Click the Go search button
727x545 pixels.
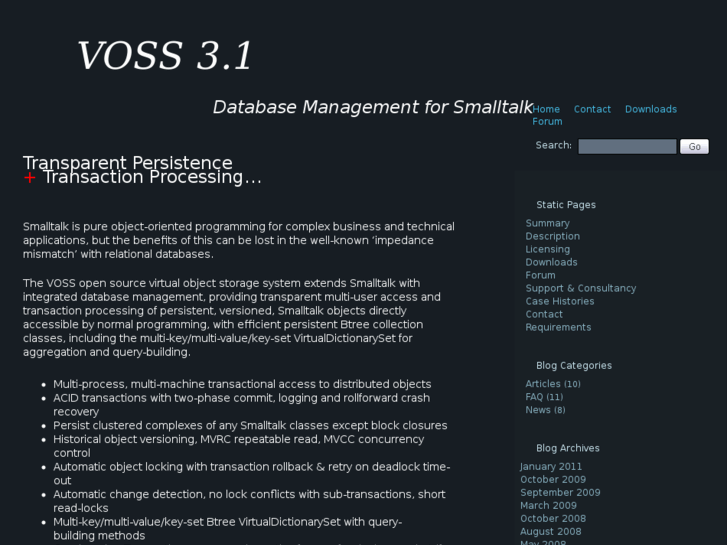coord(694,147)
